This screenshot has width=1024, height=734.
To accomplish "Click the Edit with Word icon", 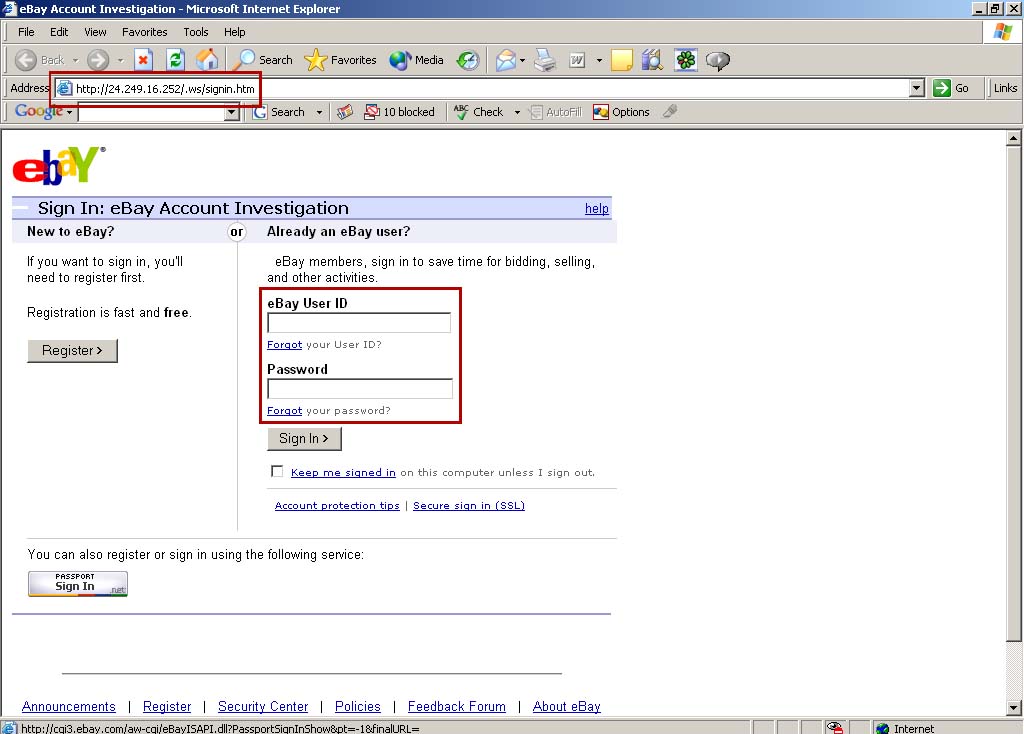I will pos(577,60).
